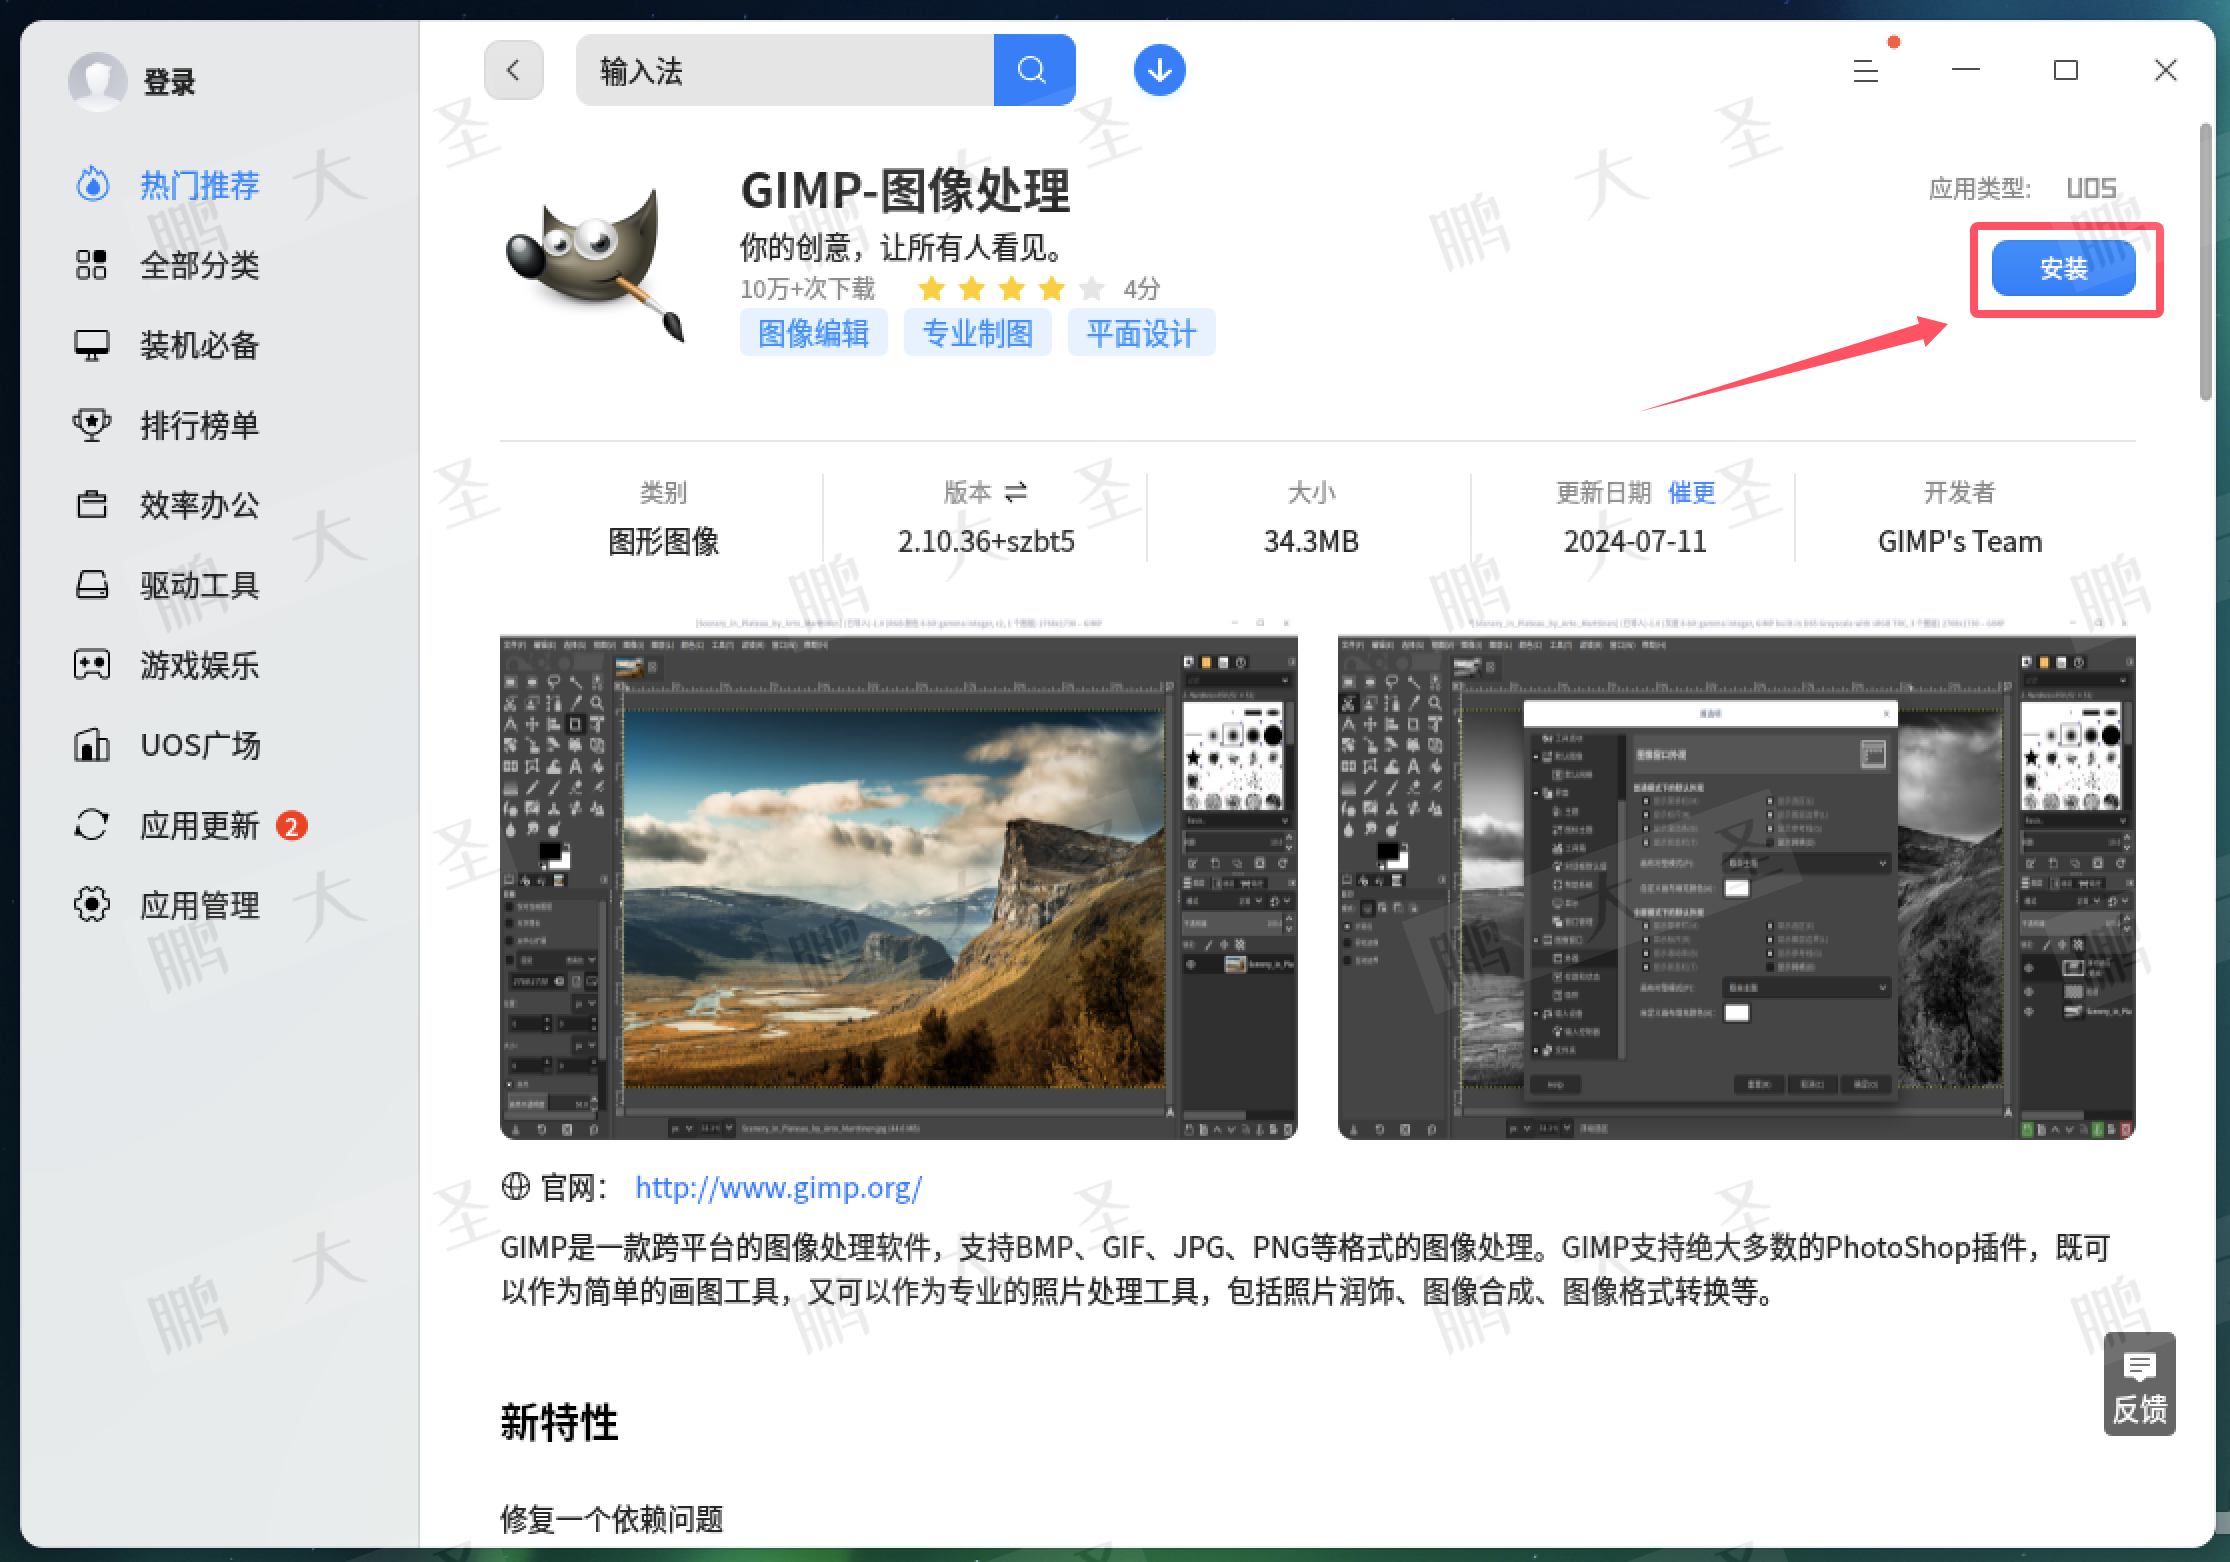
Task: Select the 图像编辑 tag
Action: pos(813,333)
